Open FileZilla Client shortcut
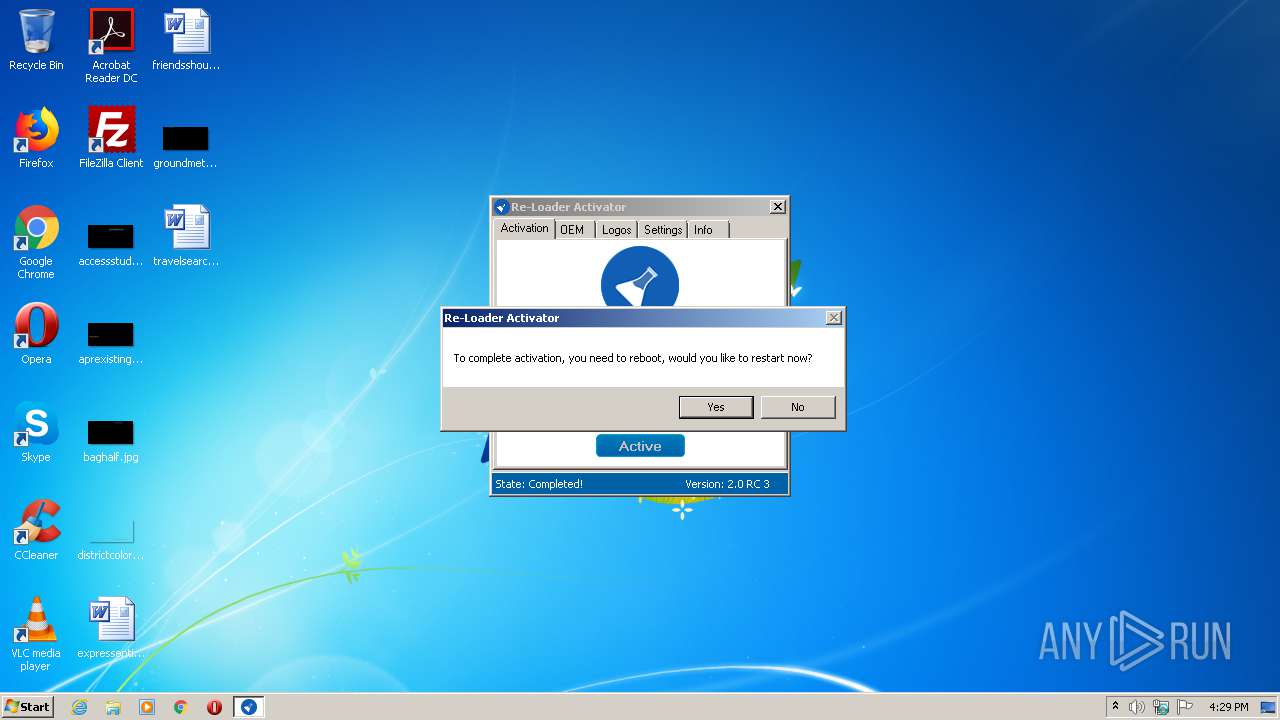The width and height of the screenshot is (1280, 720). click(x=111, y=138)
